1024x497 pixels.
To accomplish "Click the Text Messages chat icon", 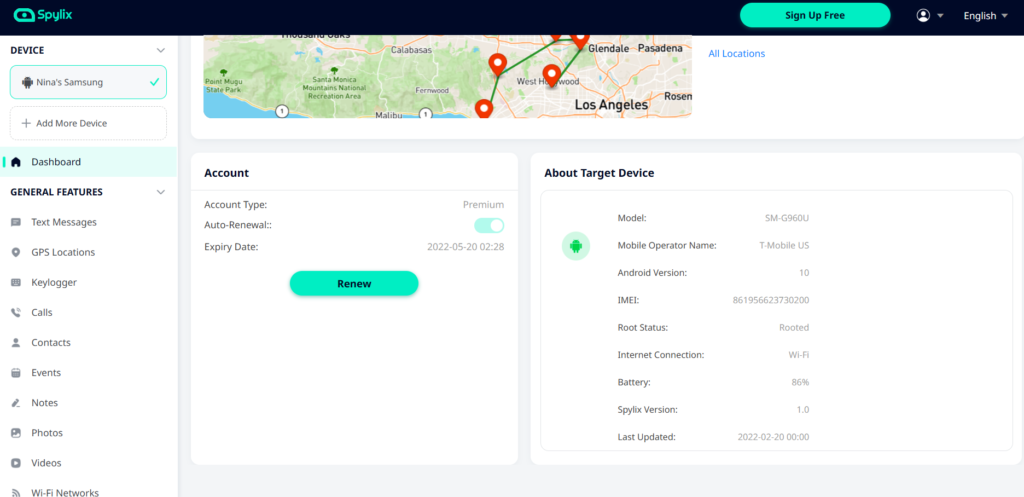I will click(x=16, y=222).
